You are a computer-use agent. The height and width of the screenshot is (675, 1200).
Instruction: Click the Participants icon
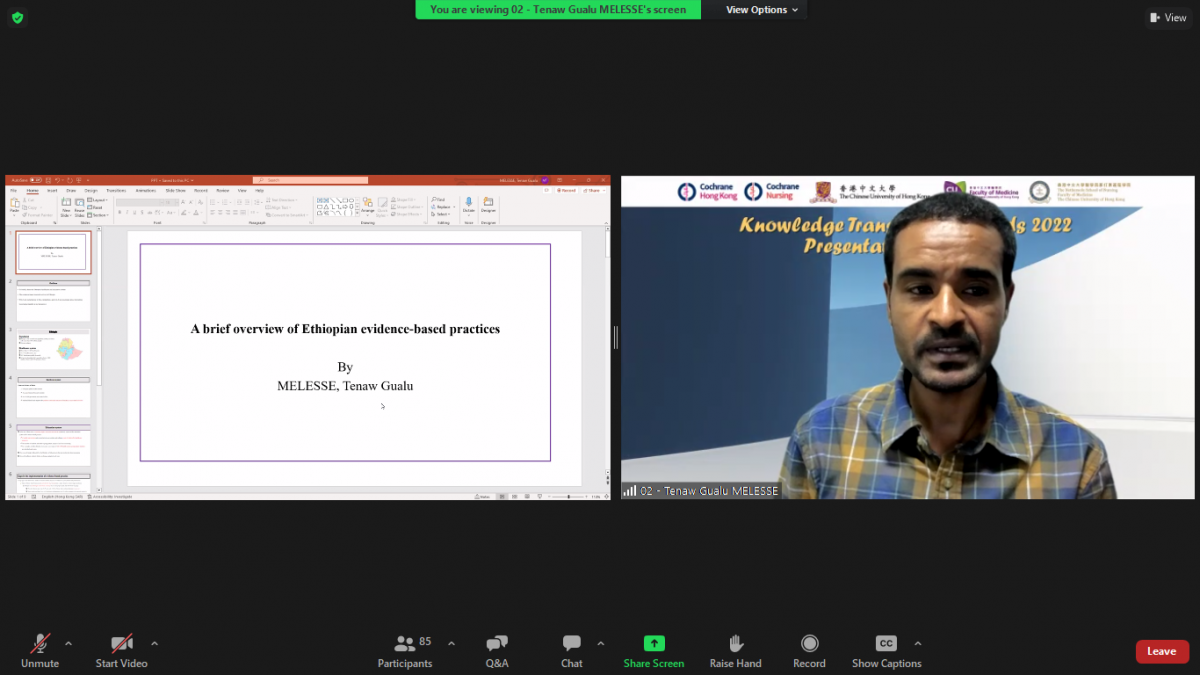click(x=405, y=644)
